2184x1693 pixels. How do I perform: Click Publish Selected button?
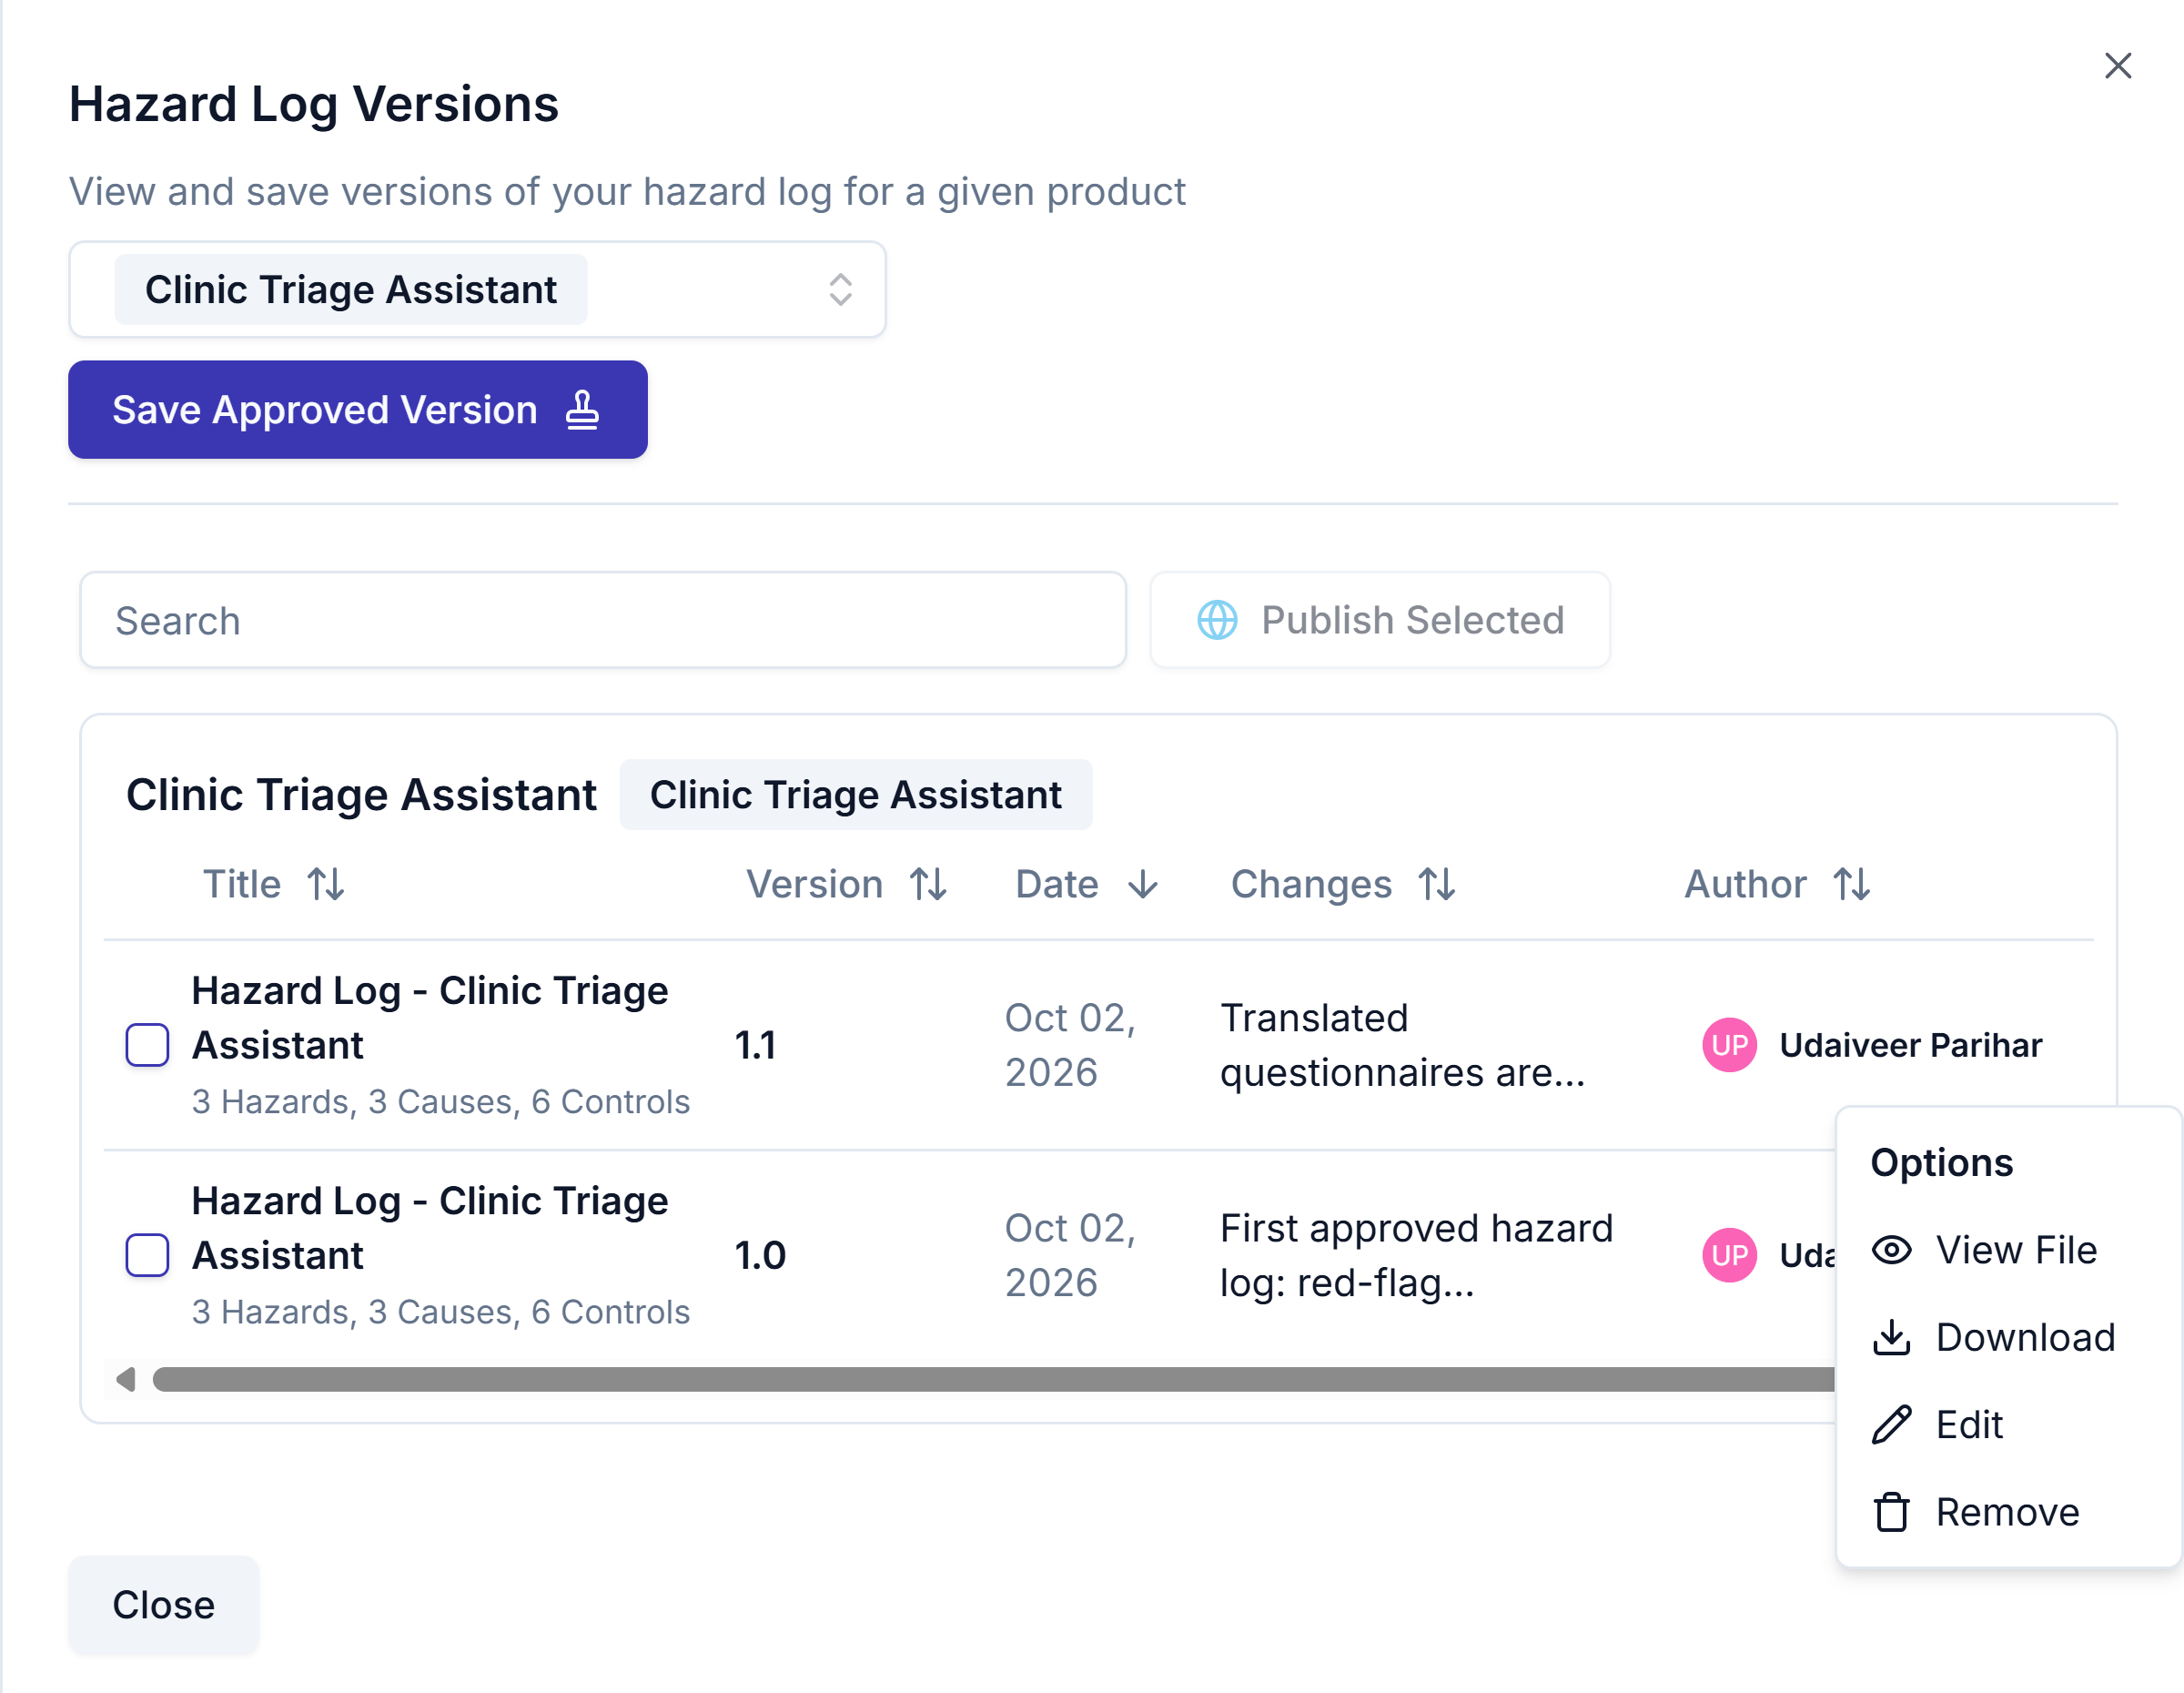1380,620
